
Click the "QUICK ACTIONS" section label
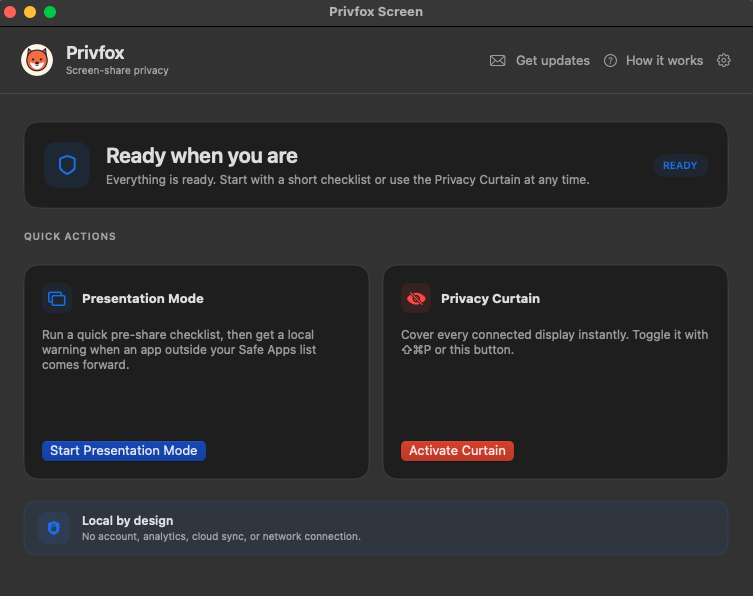(70, 236)
